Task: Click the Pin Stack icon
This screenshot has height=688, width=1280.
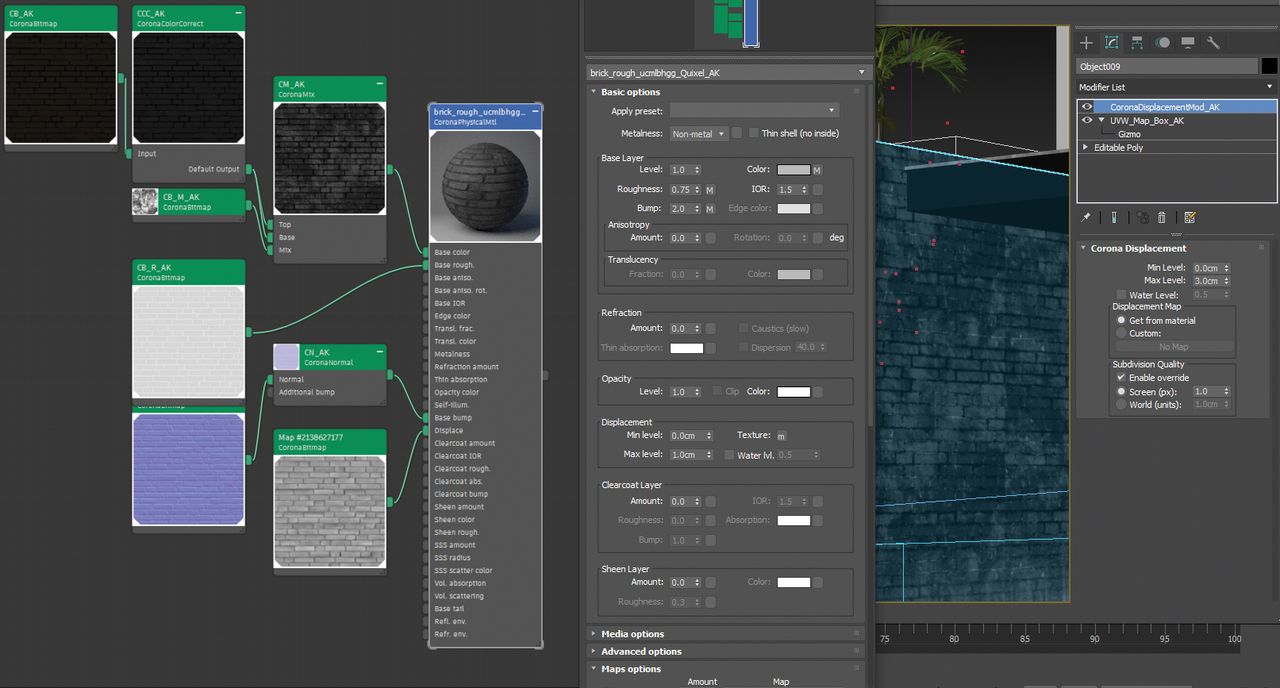Action: pos(1087,217)
